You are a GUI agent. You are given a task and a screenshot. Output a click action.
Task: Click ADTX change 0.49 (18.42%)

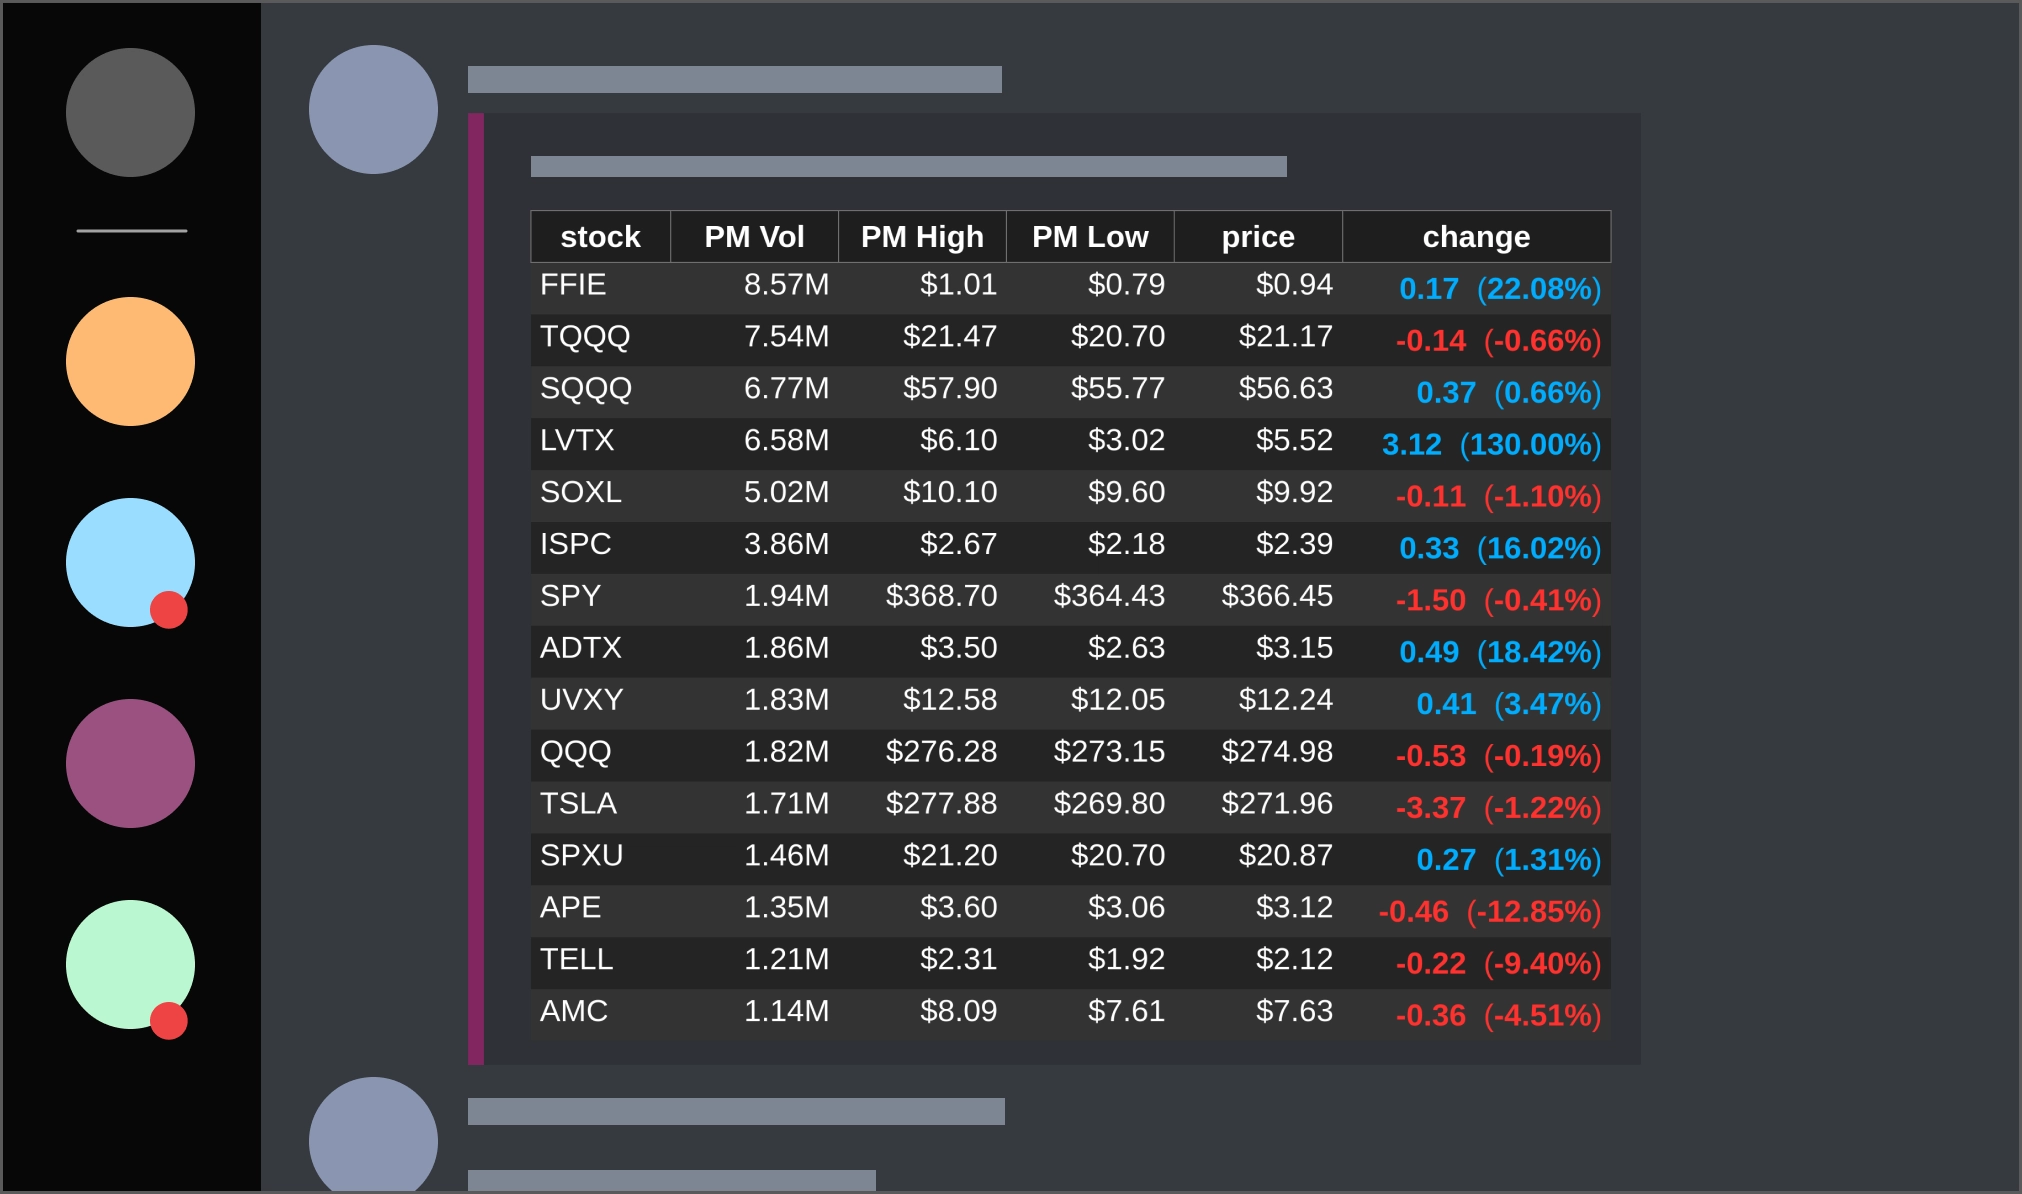point(1500,653)
